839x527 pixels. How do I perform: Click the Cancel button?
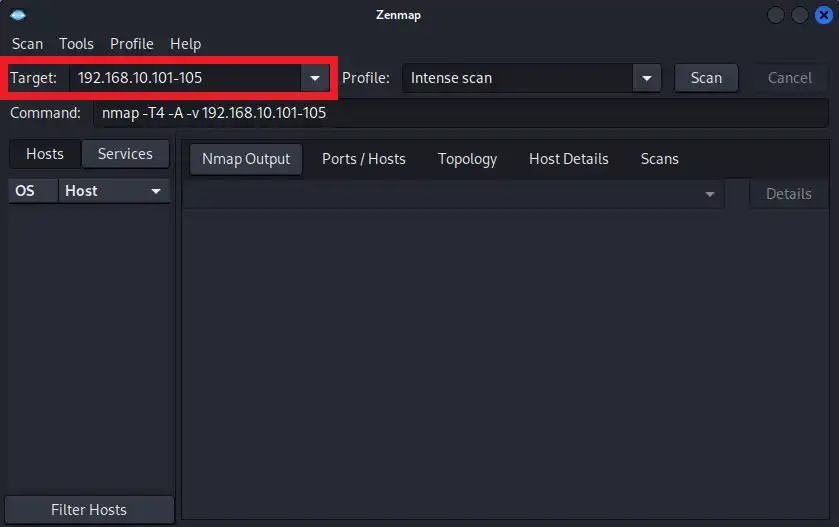click(790, 78)
